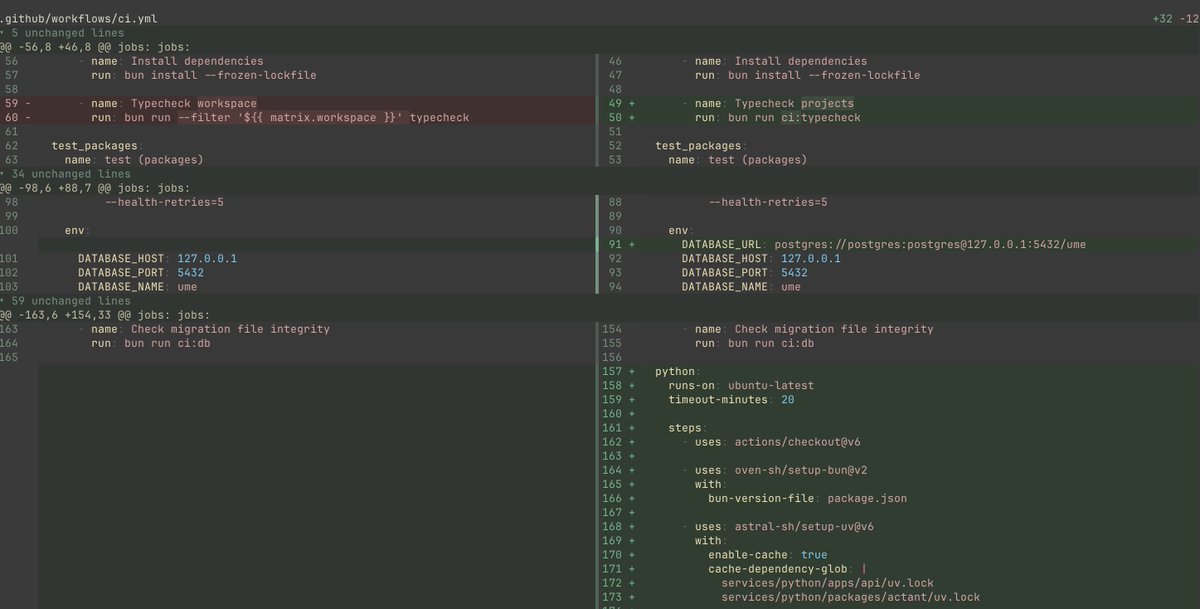
Task: Click "Check migration file integrity" on left line 163
Action: [x=231, y=328]
